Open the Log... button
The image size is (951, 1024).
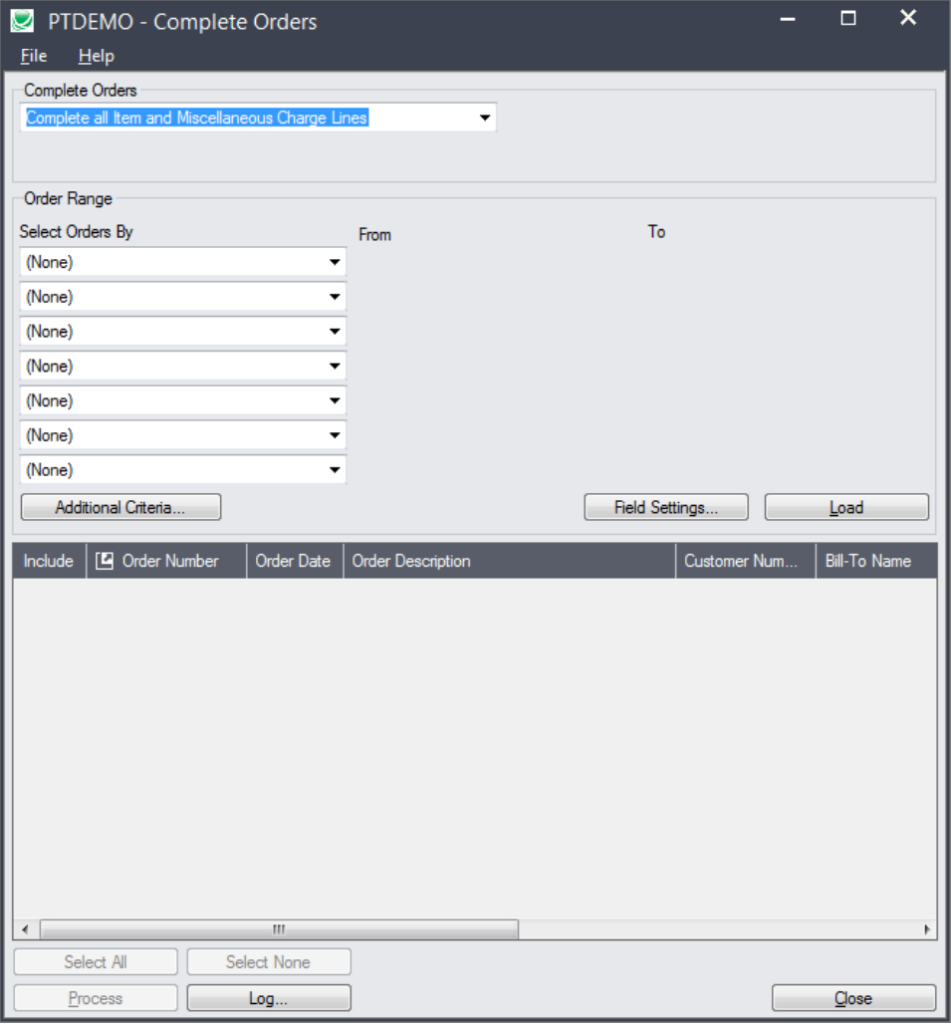tap(268, 998)
